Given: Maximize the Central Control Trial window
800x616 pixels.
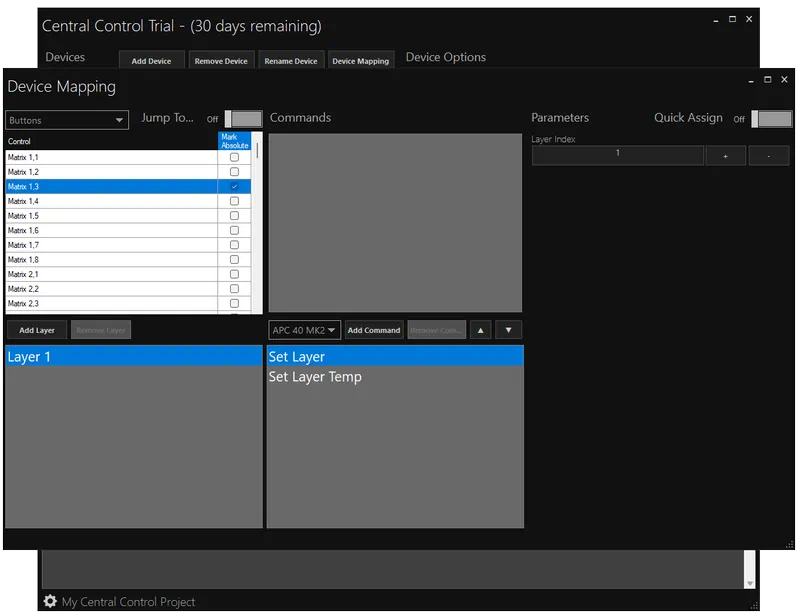Looking at the screenshot, I should click(x=732, y=19).
